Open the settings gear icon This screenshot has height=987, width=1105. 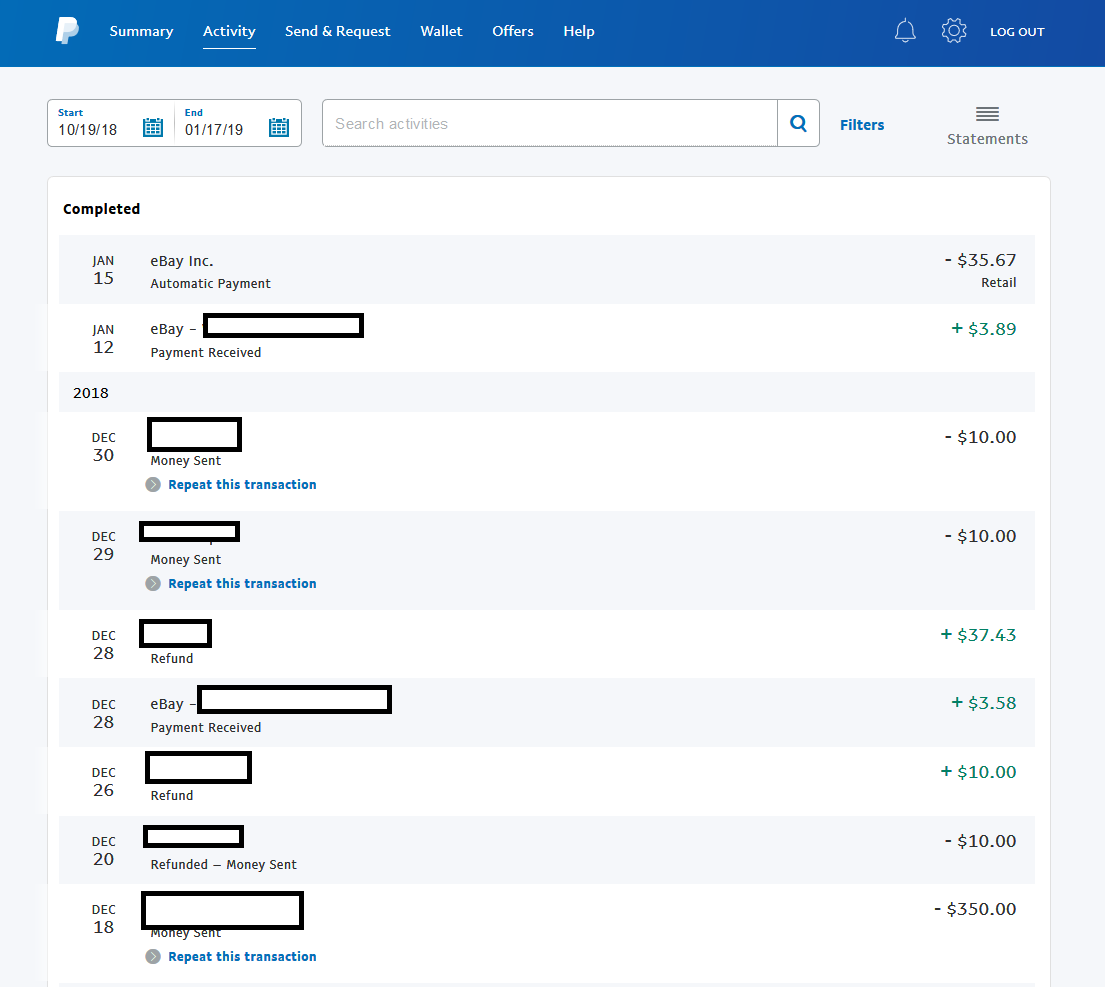(953, 31)
